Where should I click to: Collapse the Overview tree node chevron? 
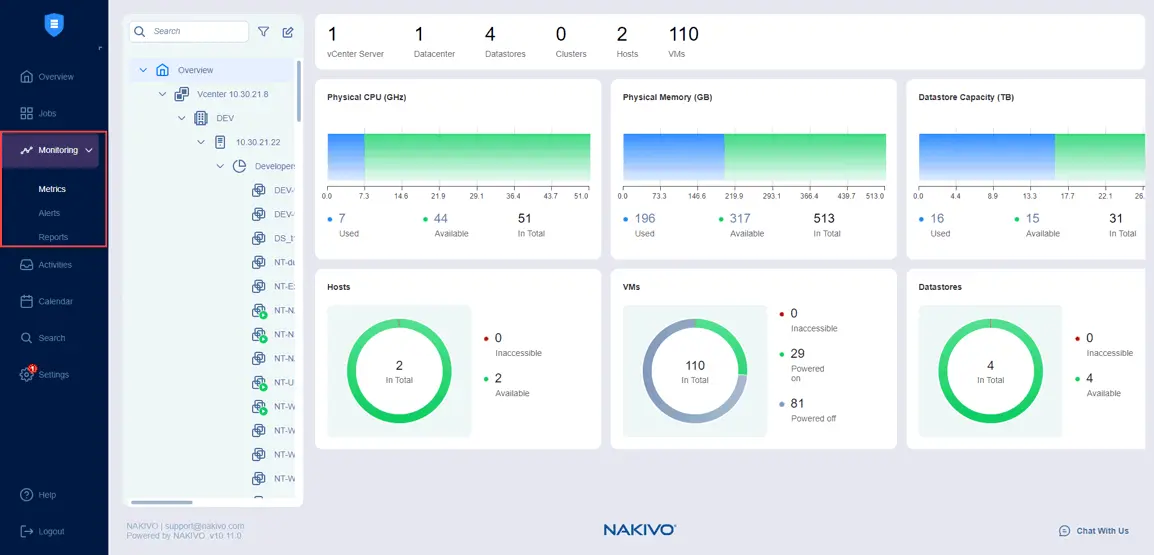click(x=143, y=71)
